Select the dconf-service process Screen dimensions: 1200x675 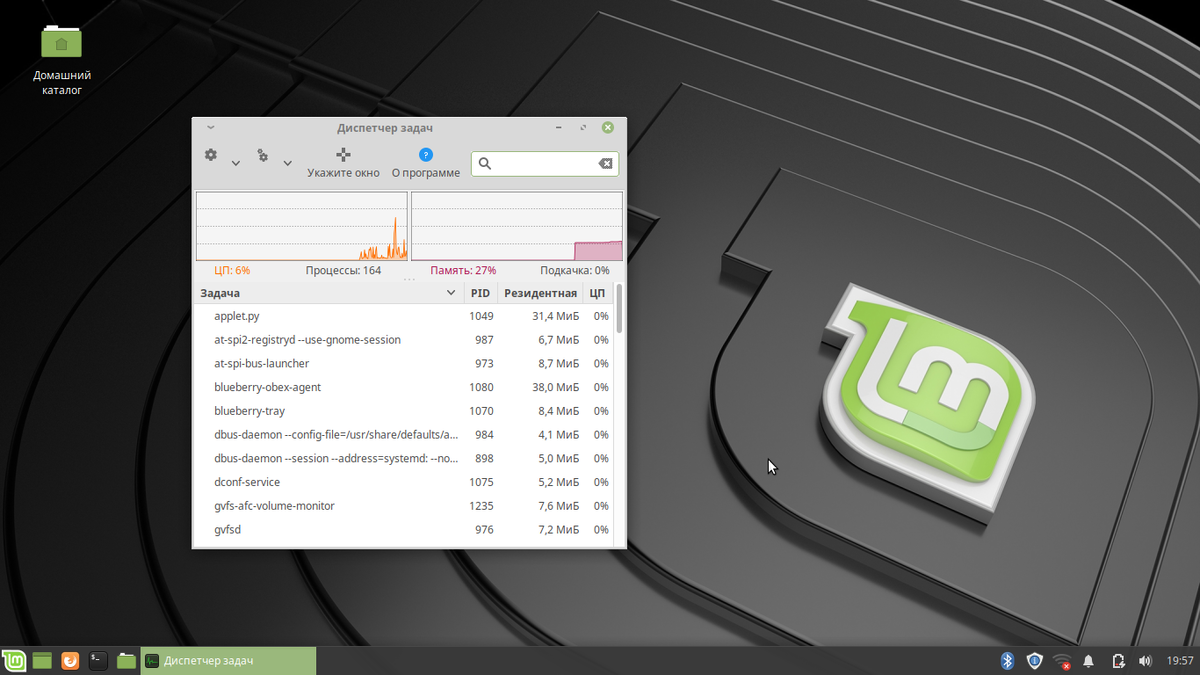point(403,482)
